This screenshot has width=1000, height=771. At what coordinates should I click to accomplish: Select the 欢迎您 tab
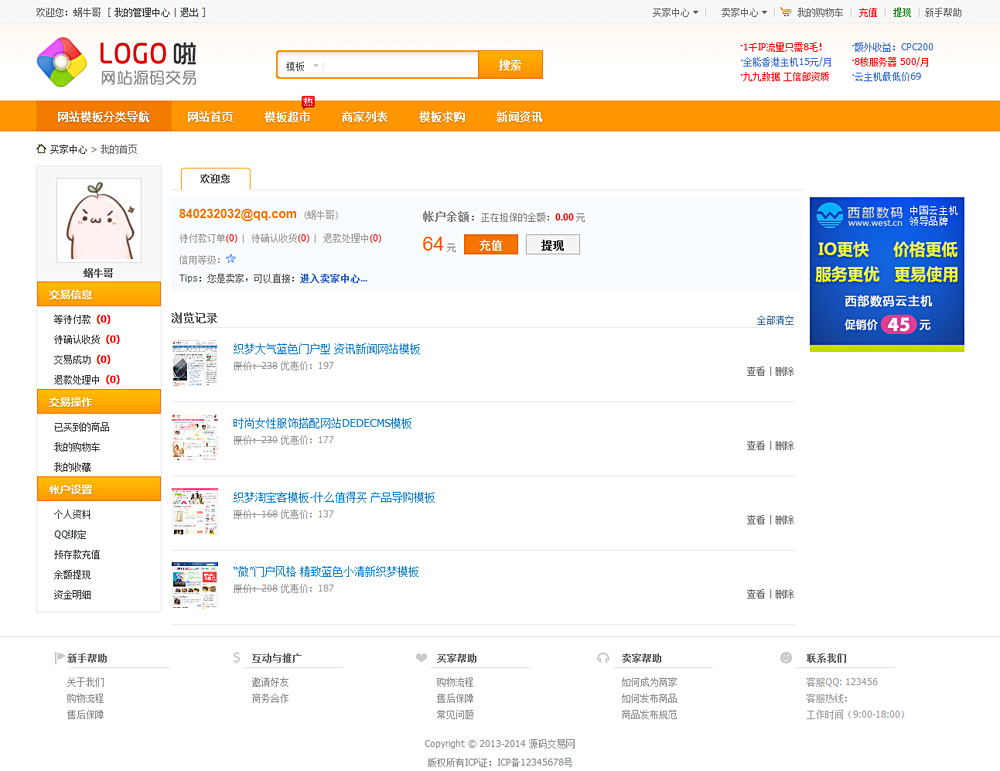pos(215,179)
